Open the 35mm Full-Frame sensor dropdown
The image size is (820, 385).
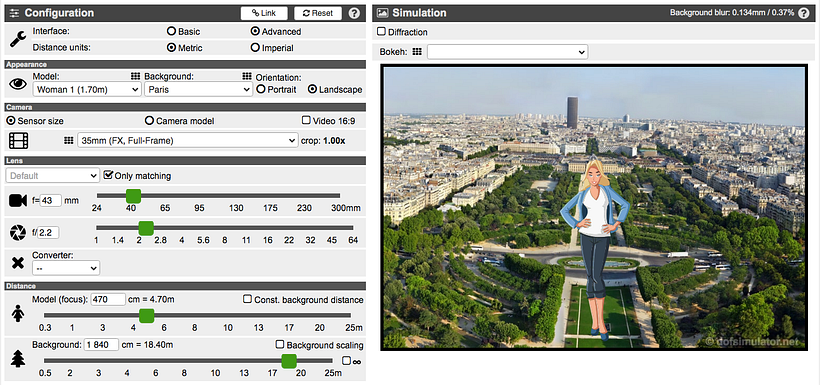pos(188,140)
